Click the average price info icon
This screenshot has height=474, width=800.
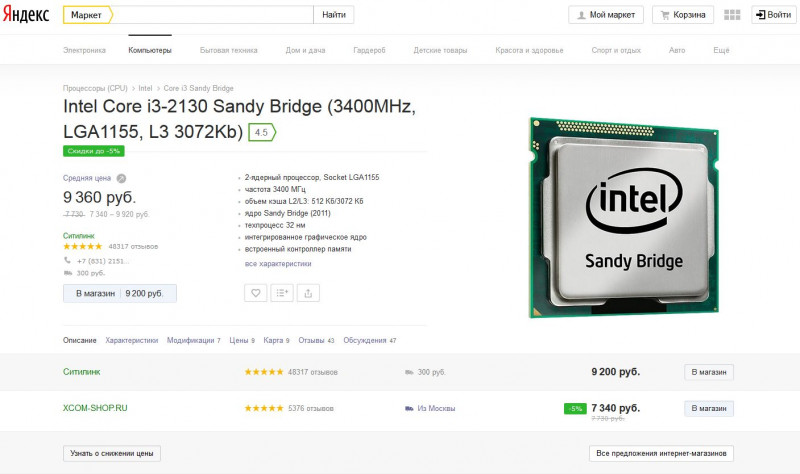tap(121, 178)
